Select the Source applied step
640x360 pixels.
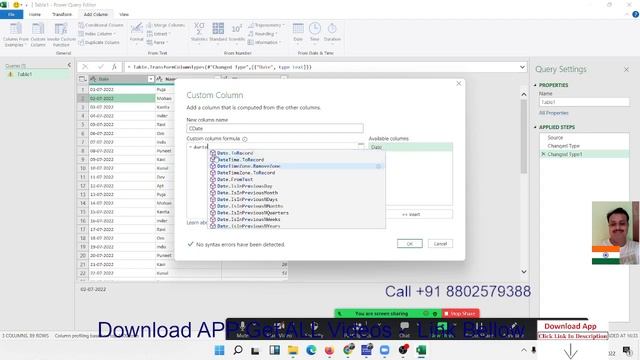point(555,138)
